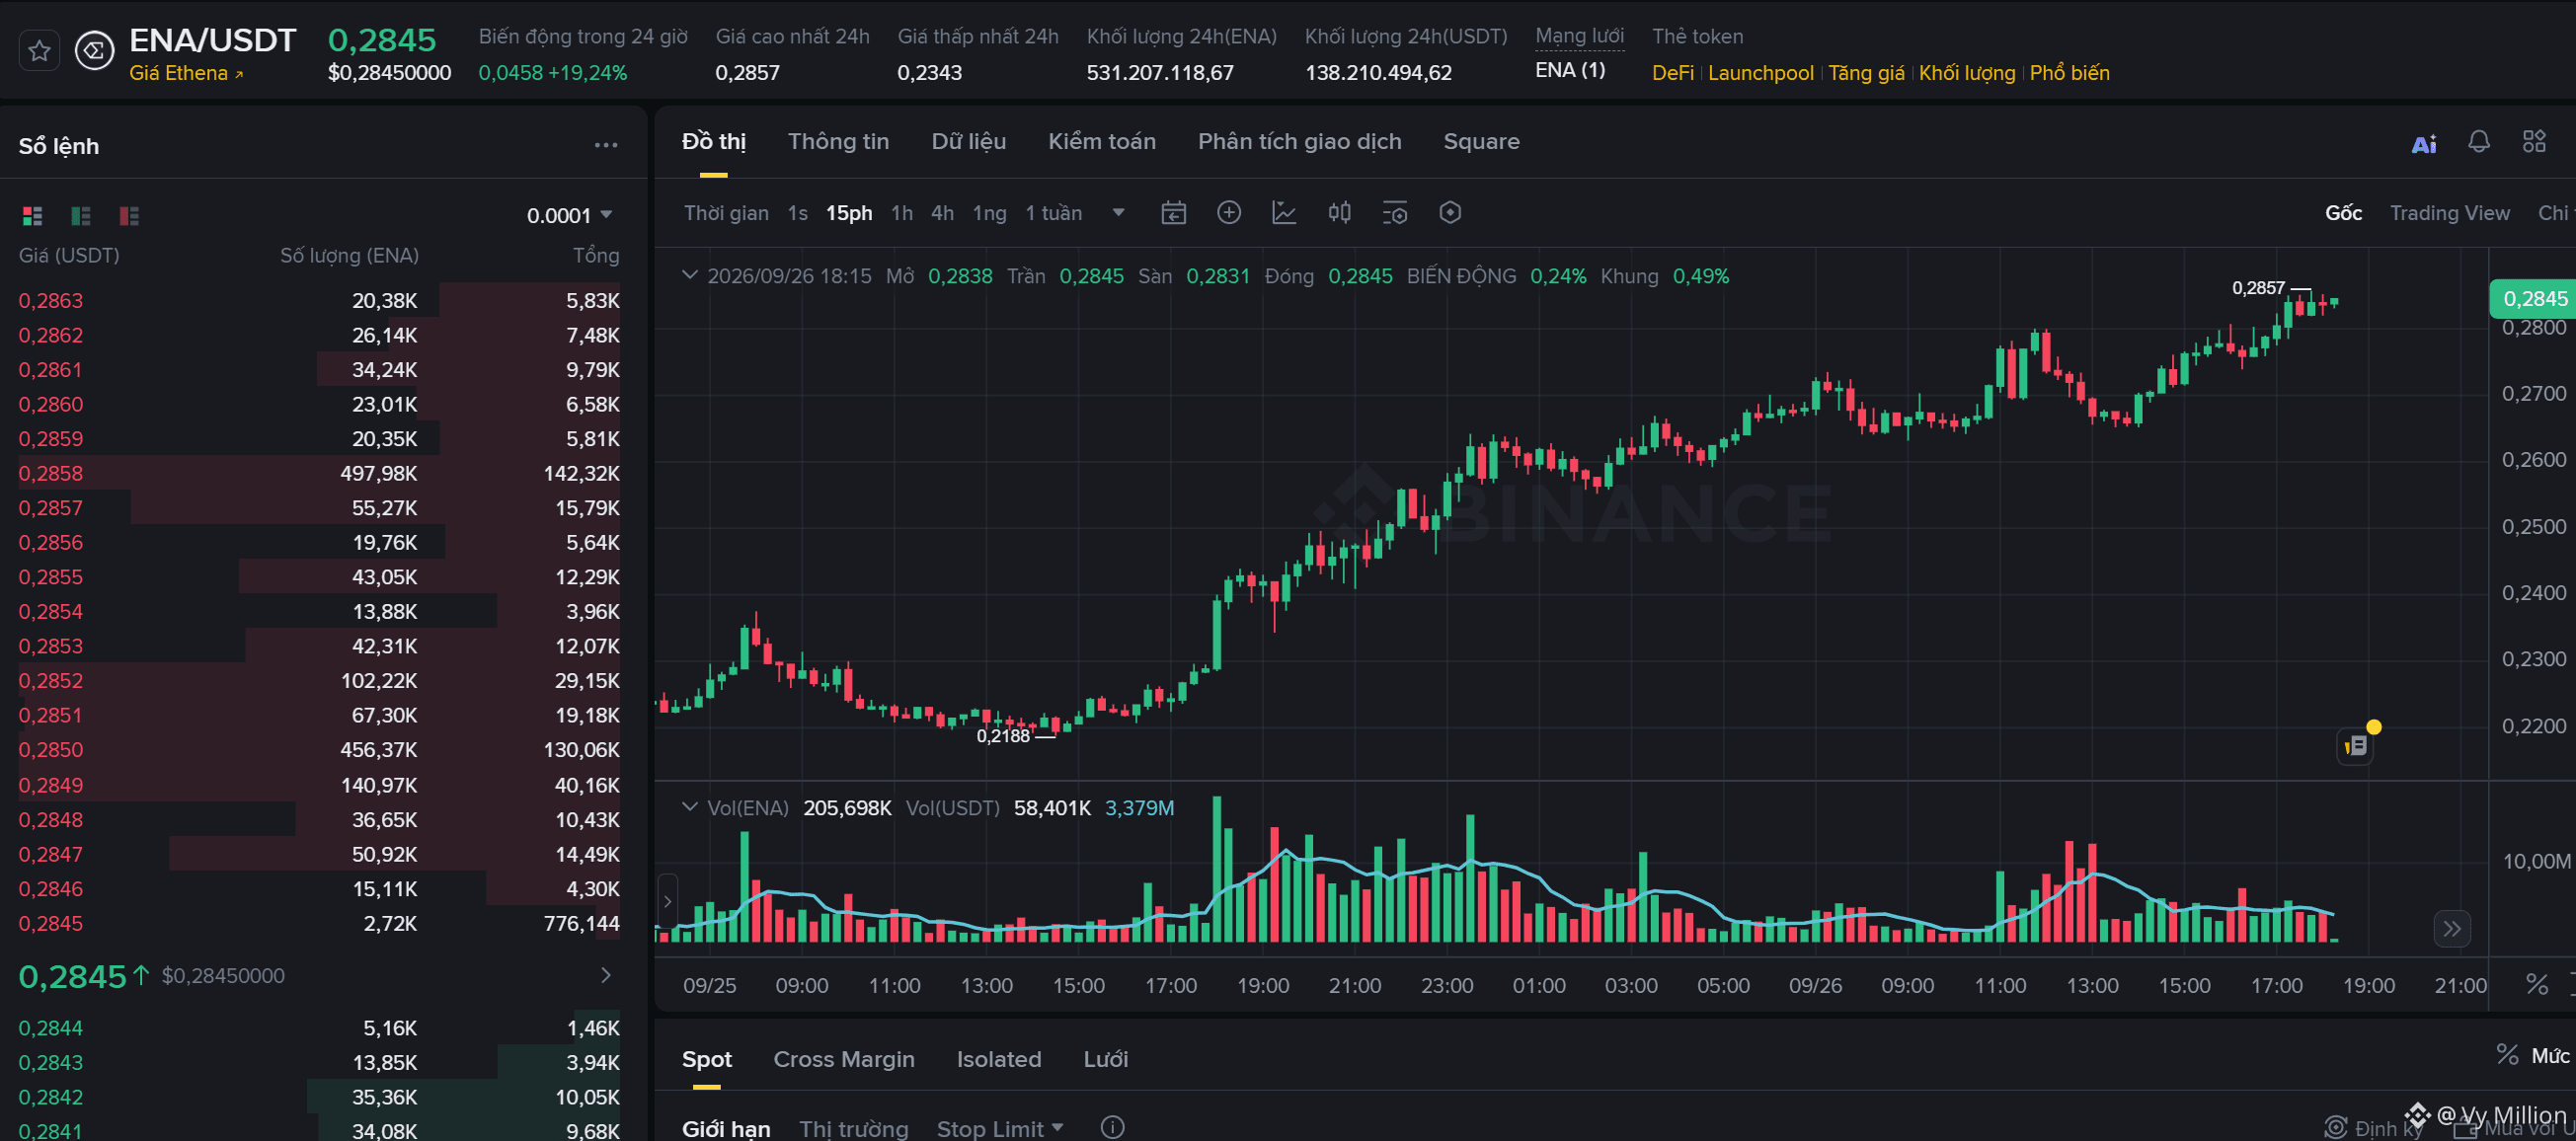Show order book with both bids and asks
Screen dimensions: 2576x1141
(x=32, y=215)
